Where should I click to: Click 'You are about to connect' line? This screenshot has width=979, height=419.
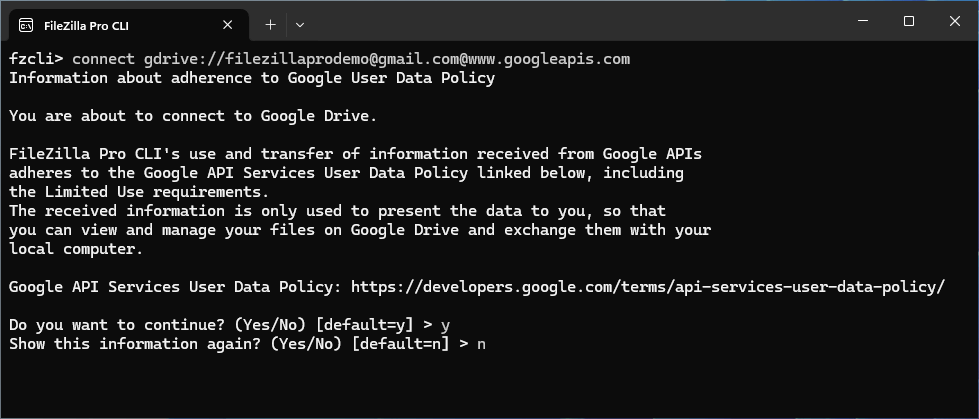click(x=192, y=116)
